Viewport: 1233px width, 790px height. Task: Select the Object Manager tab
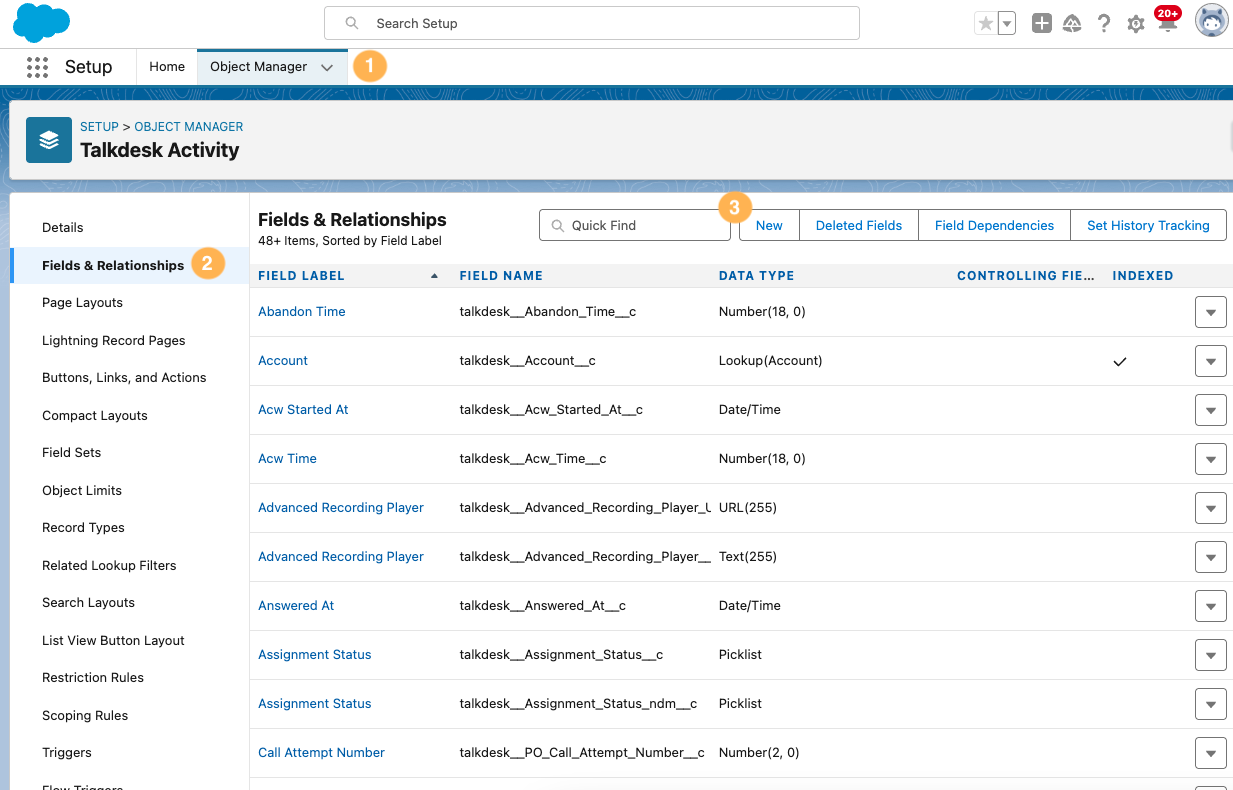pyautogui.click(x=258, y=67)
